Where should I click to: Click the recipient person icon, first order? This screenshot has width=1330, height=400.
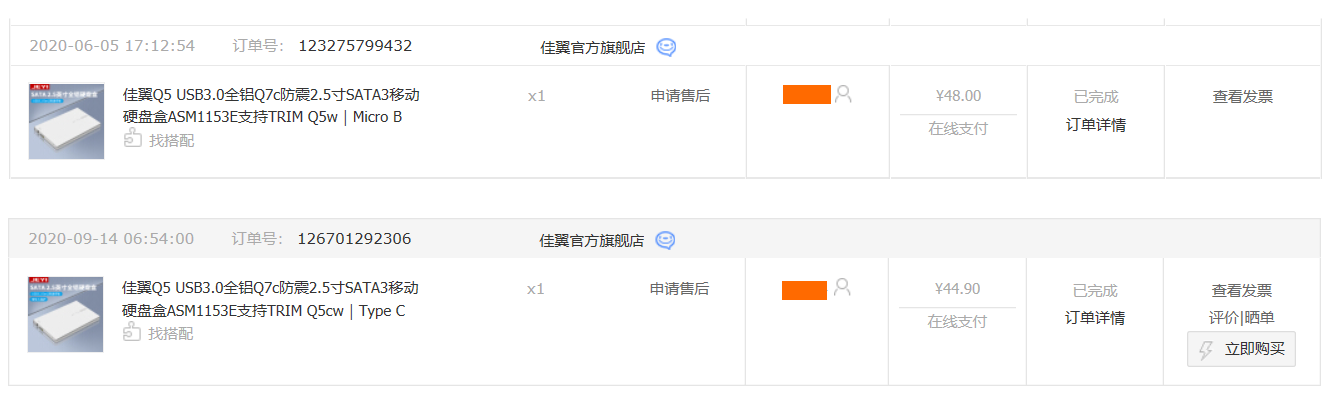(843, 94)
